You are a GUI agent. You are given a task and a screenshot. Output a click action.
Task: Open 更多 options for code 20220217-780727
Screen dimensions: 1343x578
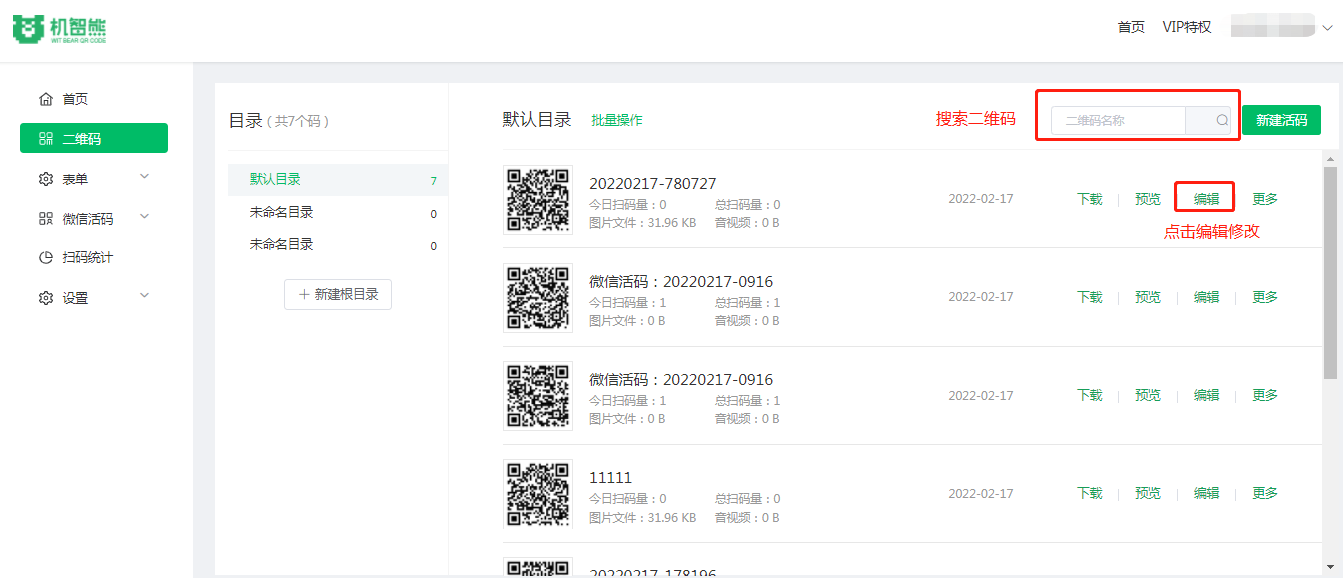pos(1265,199)
